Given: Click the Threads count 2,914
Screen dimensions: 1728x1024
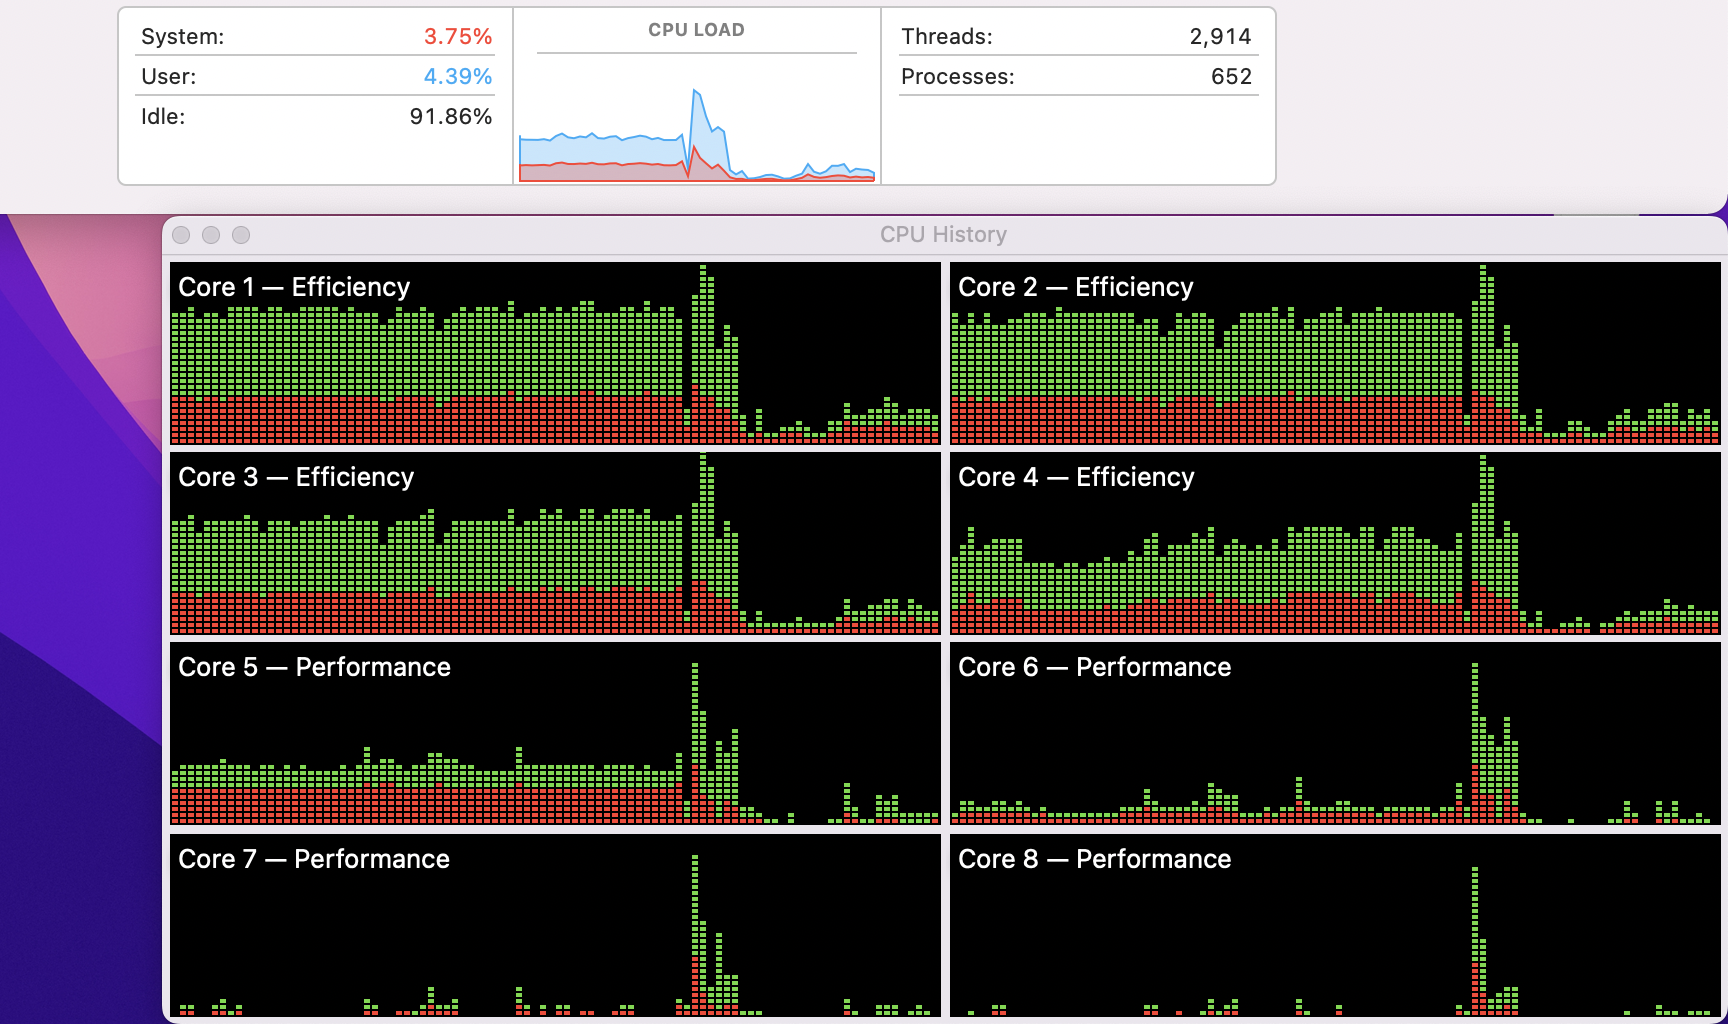Looking at the screenshot, I should pyautogui.click(x=1220, y=37).
